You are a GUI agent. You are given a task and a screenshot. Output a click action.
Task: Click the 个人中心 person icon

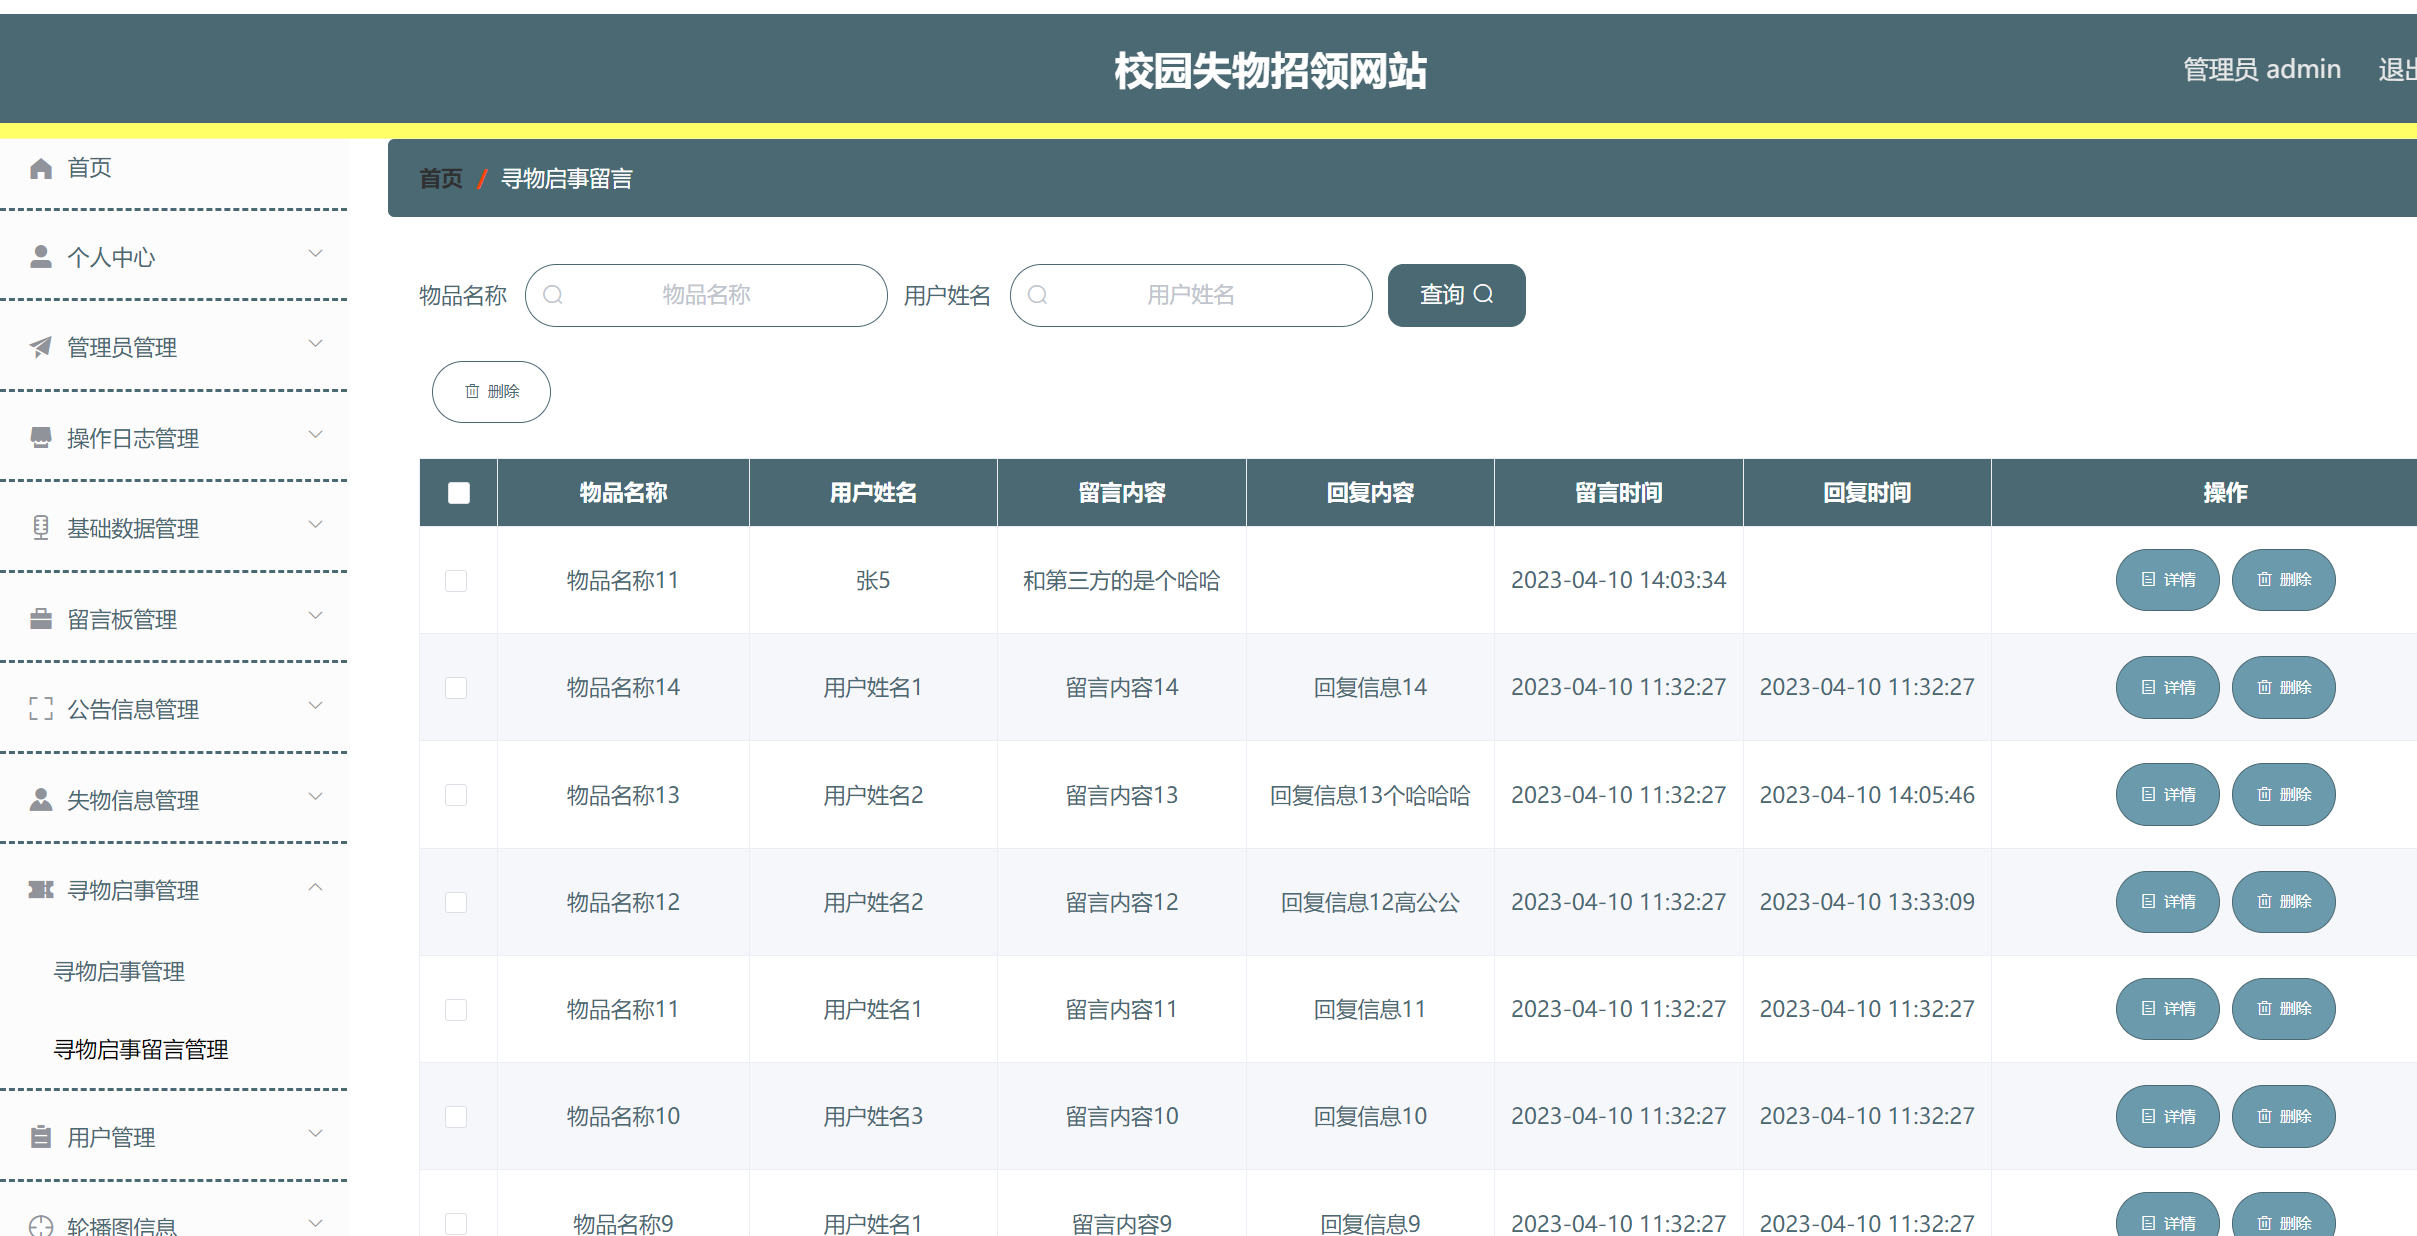click(x=41, y=257)
